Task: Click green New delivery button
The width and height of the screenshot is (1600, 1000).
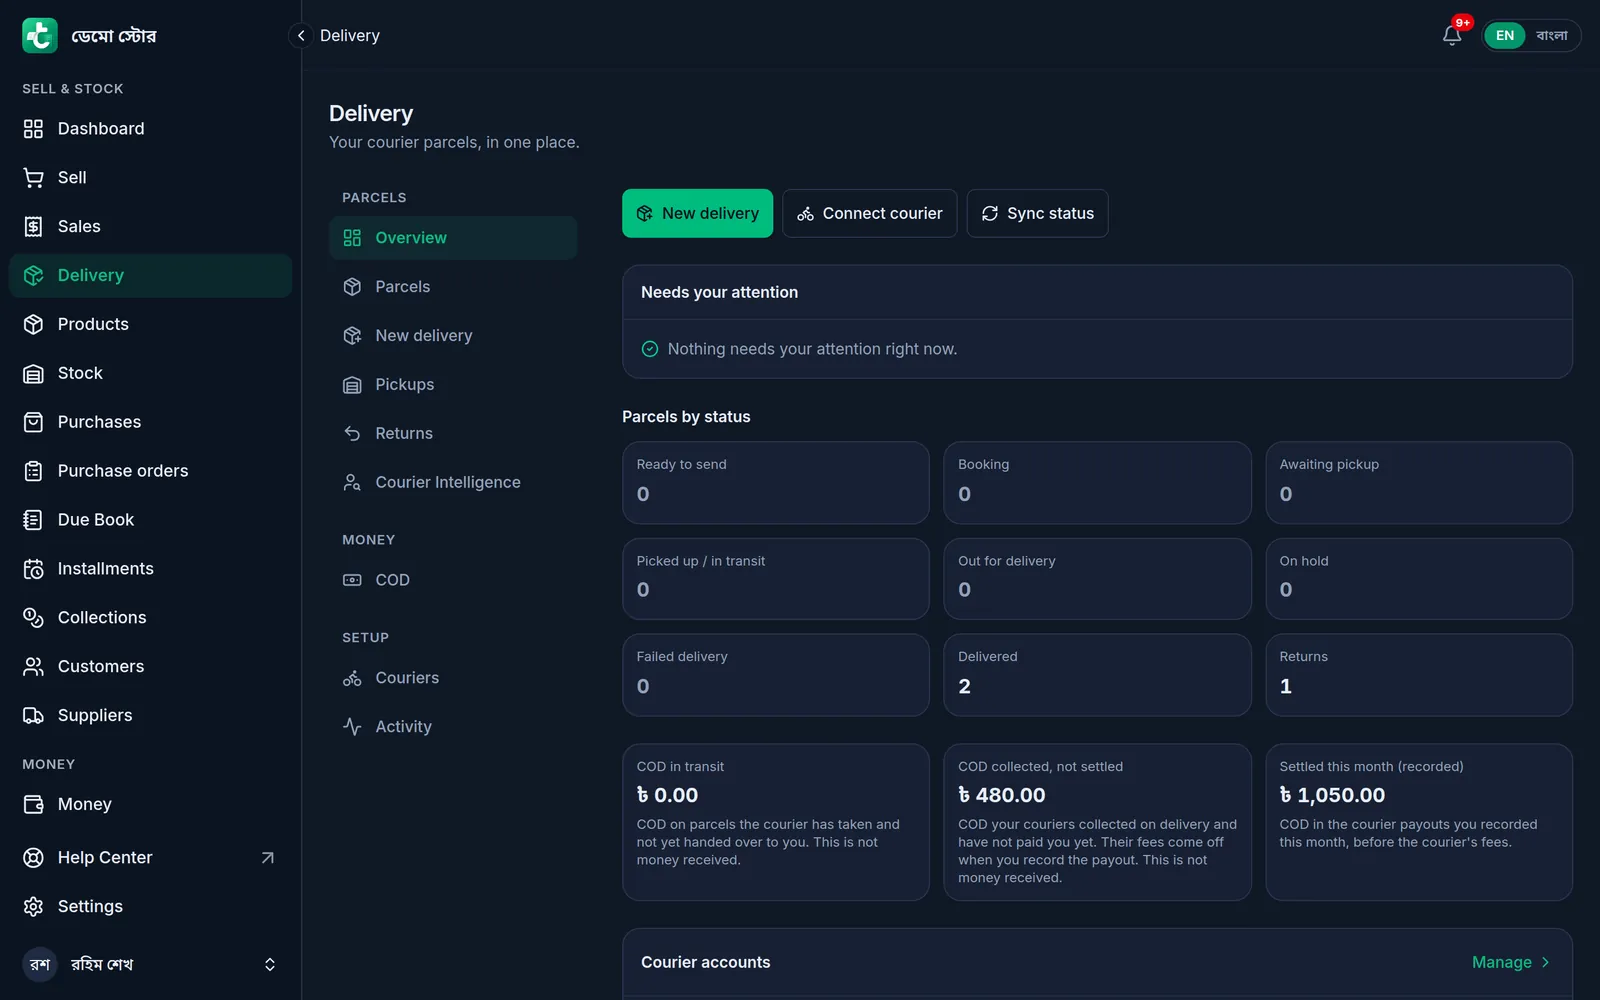Action: (x=697, y=213)
